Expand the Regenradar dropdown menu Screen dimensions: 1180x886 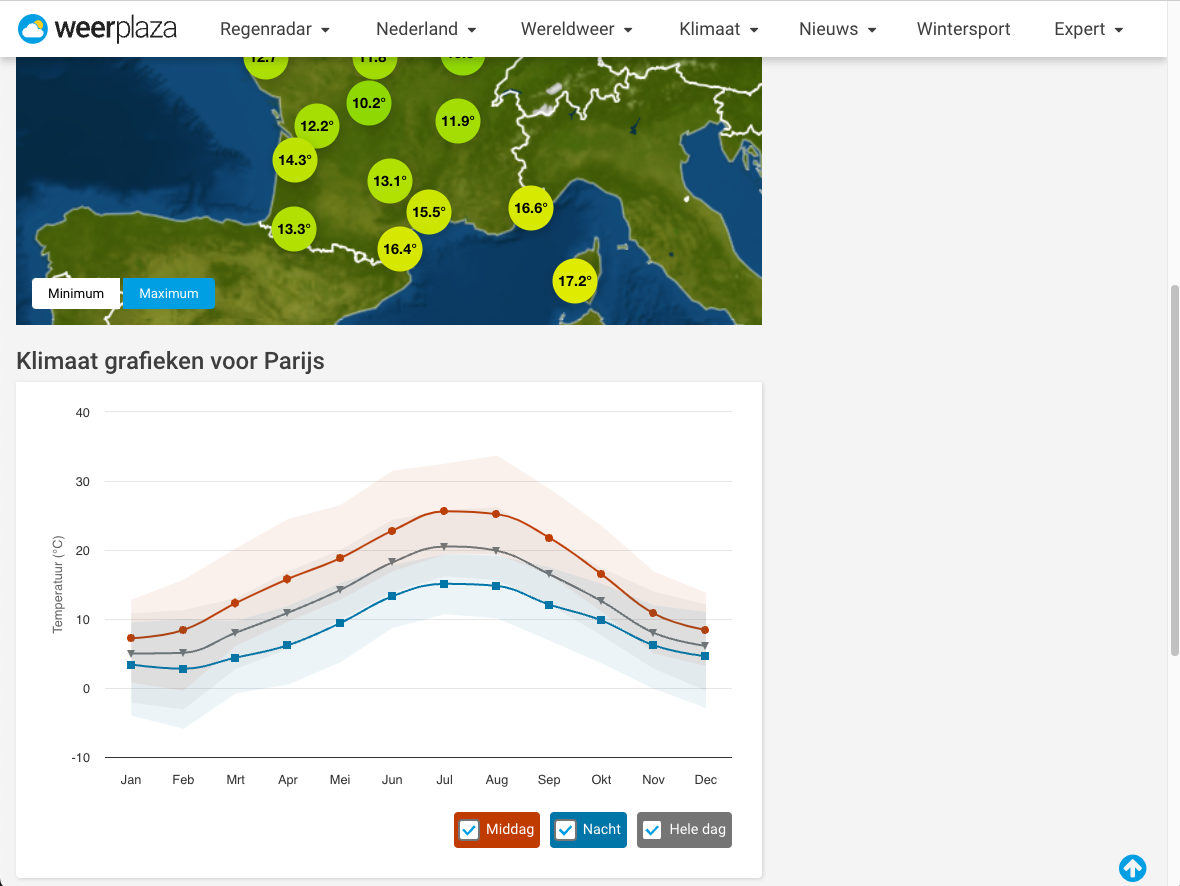(x=275, y=29)
